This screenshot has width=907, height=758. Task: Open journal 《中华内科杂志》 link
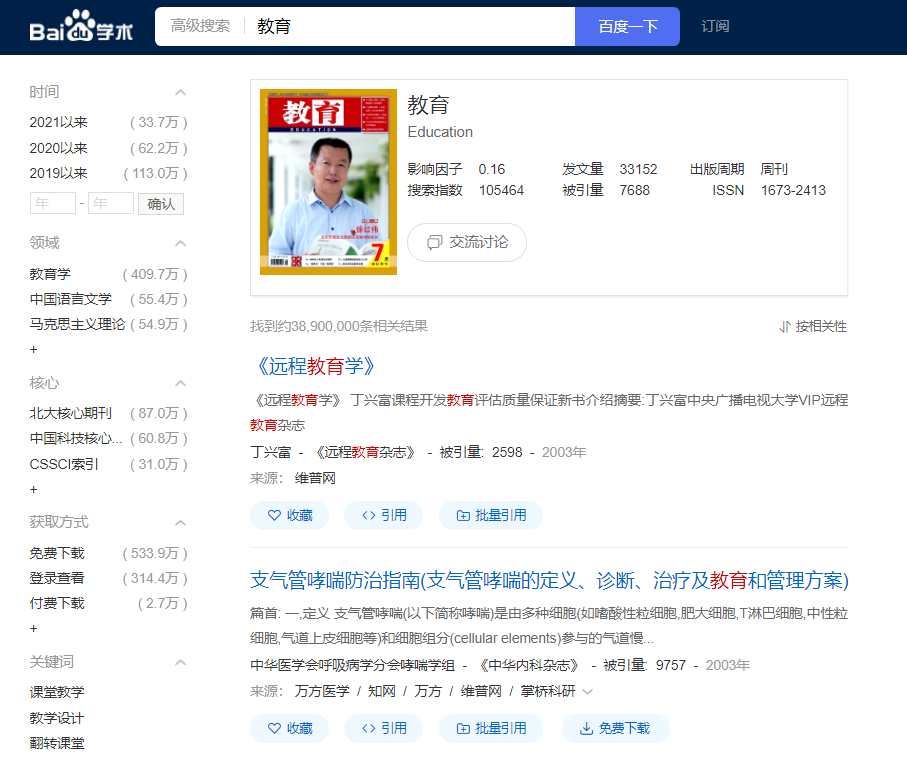point(528,665)
